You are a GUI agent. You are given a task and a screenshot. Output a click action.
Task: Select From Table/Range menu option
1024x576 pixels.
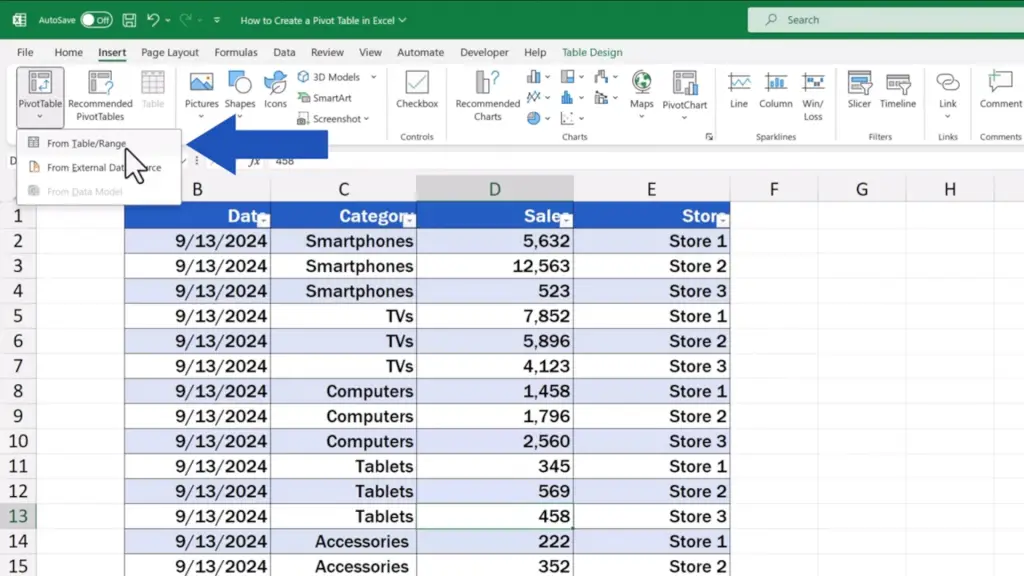pyautogui.click(x=86, y=144)
